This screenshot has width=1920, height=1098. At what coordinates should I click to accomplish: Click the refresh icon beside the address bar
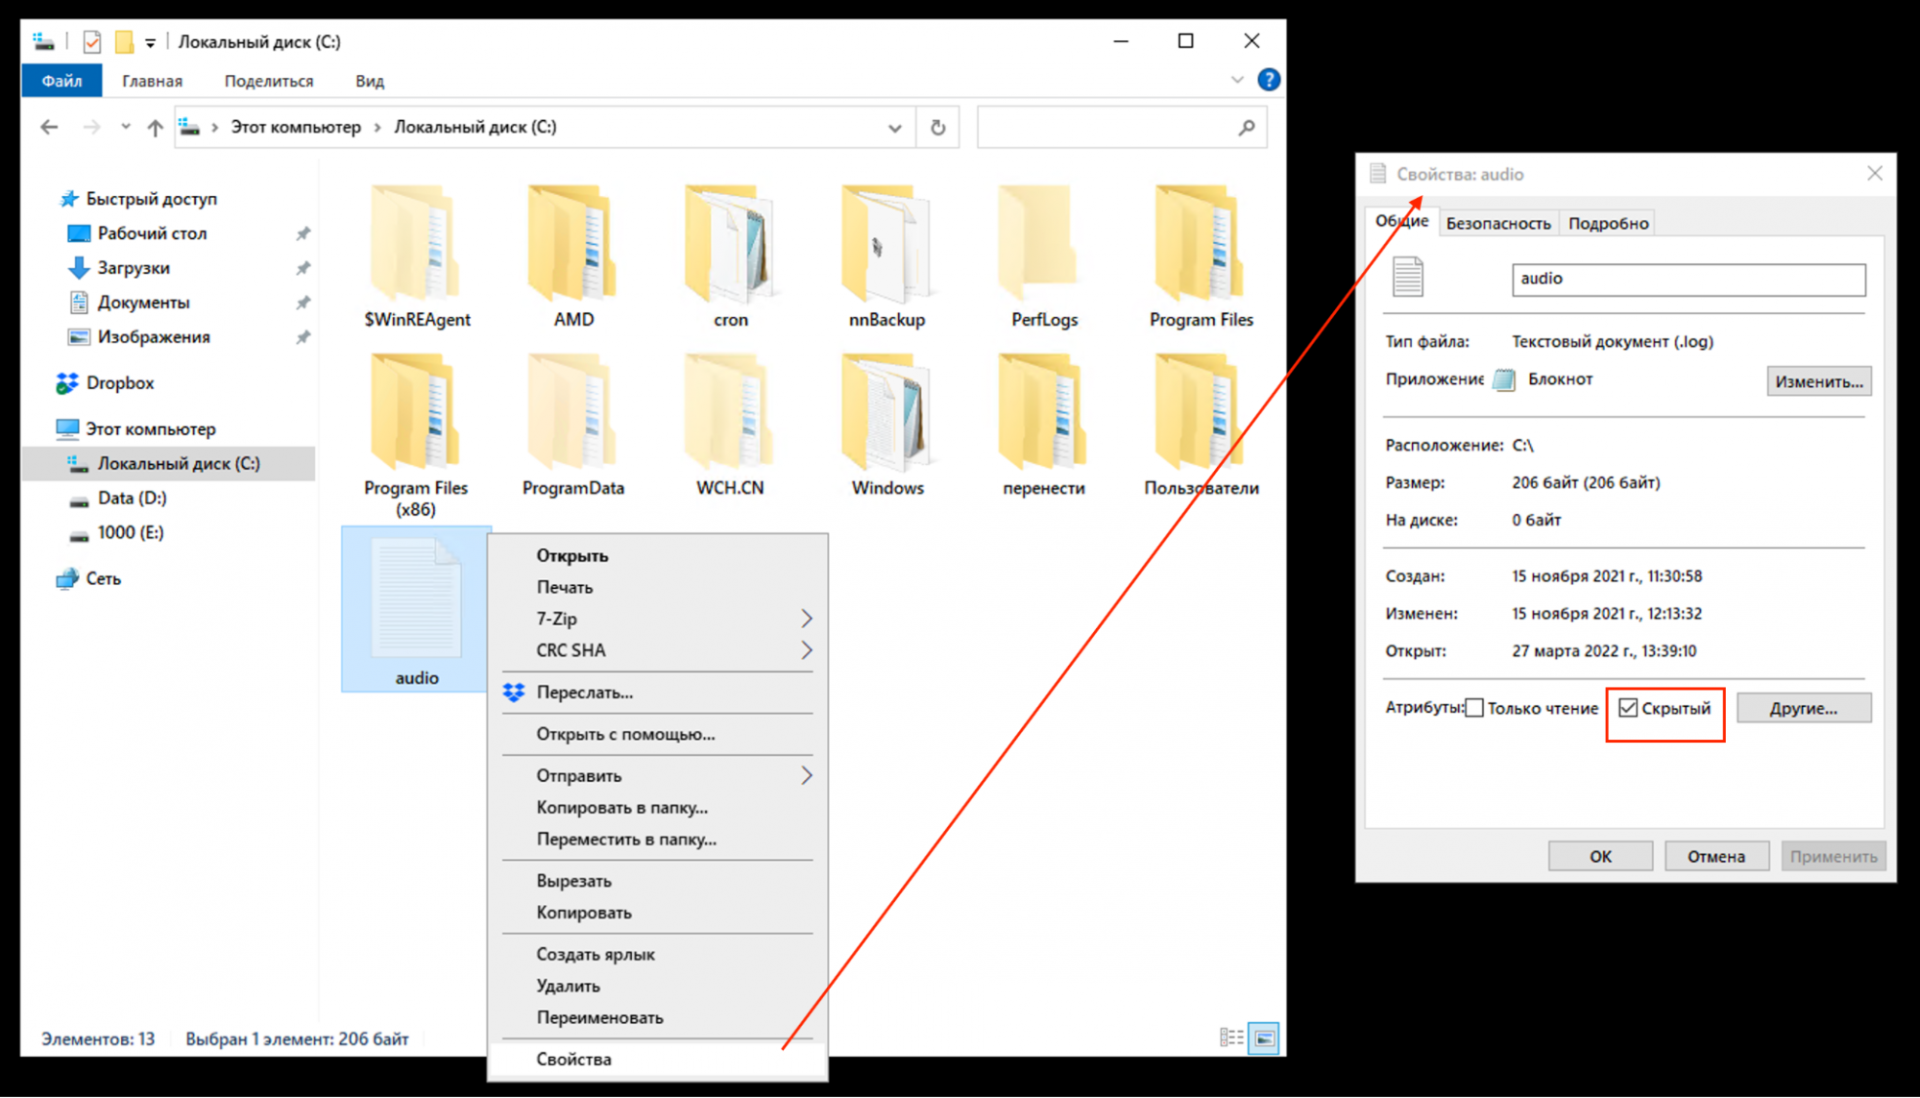937,127
